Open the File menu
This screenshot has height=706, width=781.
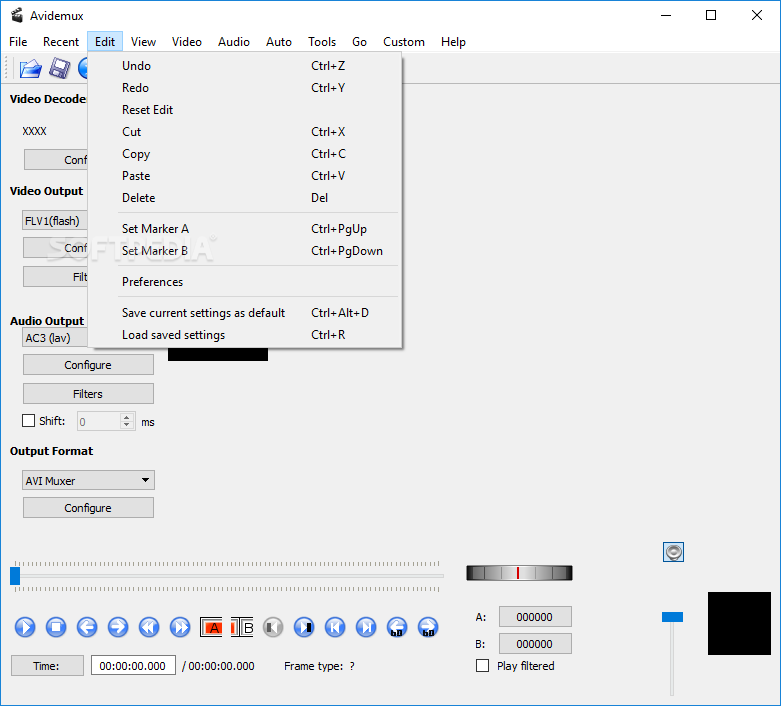tap(18, 42)
